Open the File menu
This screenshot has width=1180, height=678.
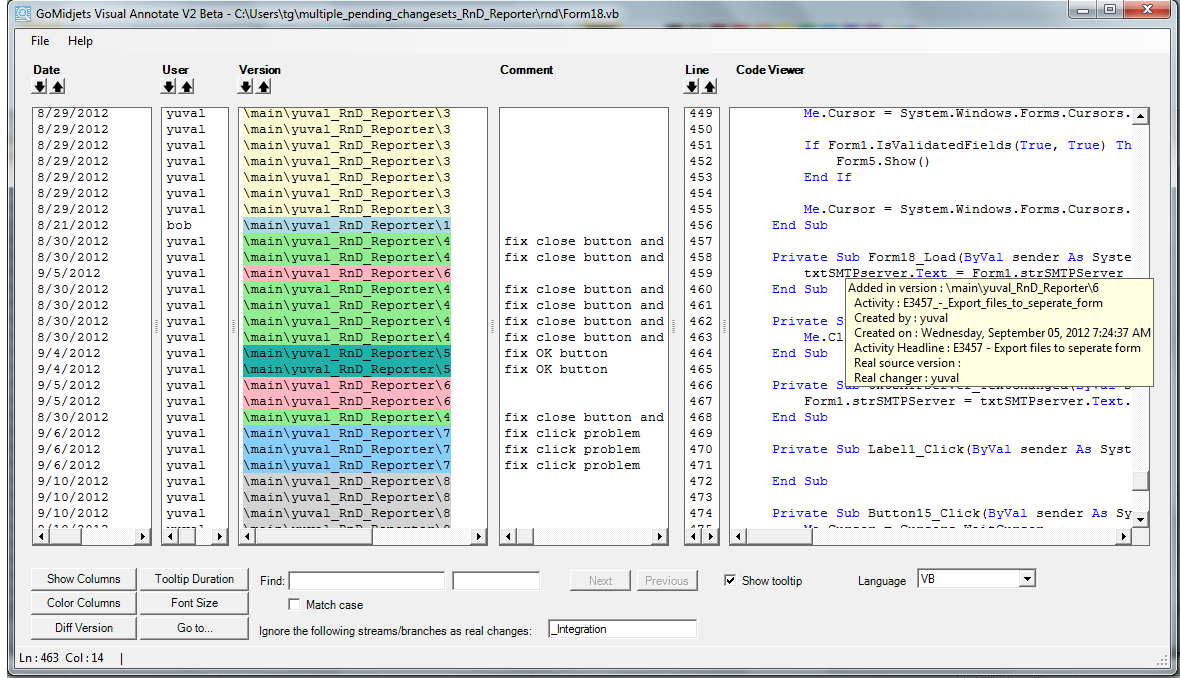click(x=40, y=41)
